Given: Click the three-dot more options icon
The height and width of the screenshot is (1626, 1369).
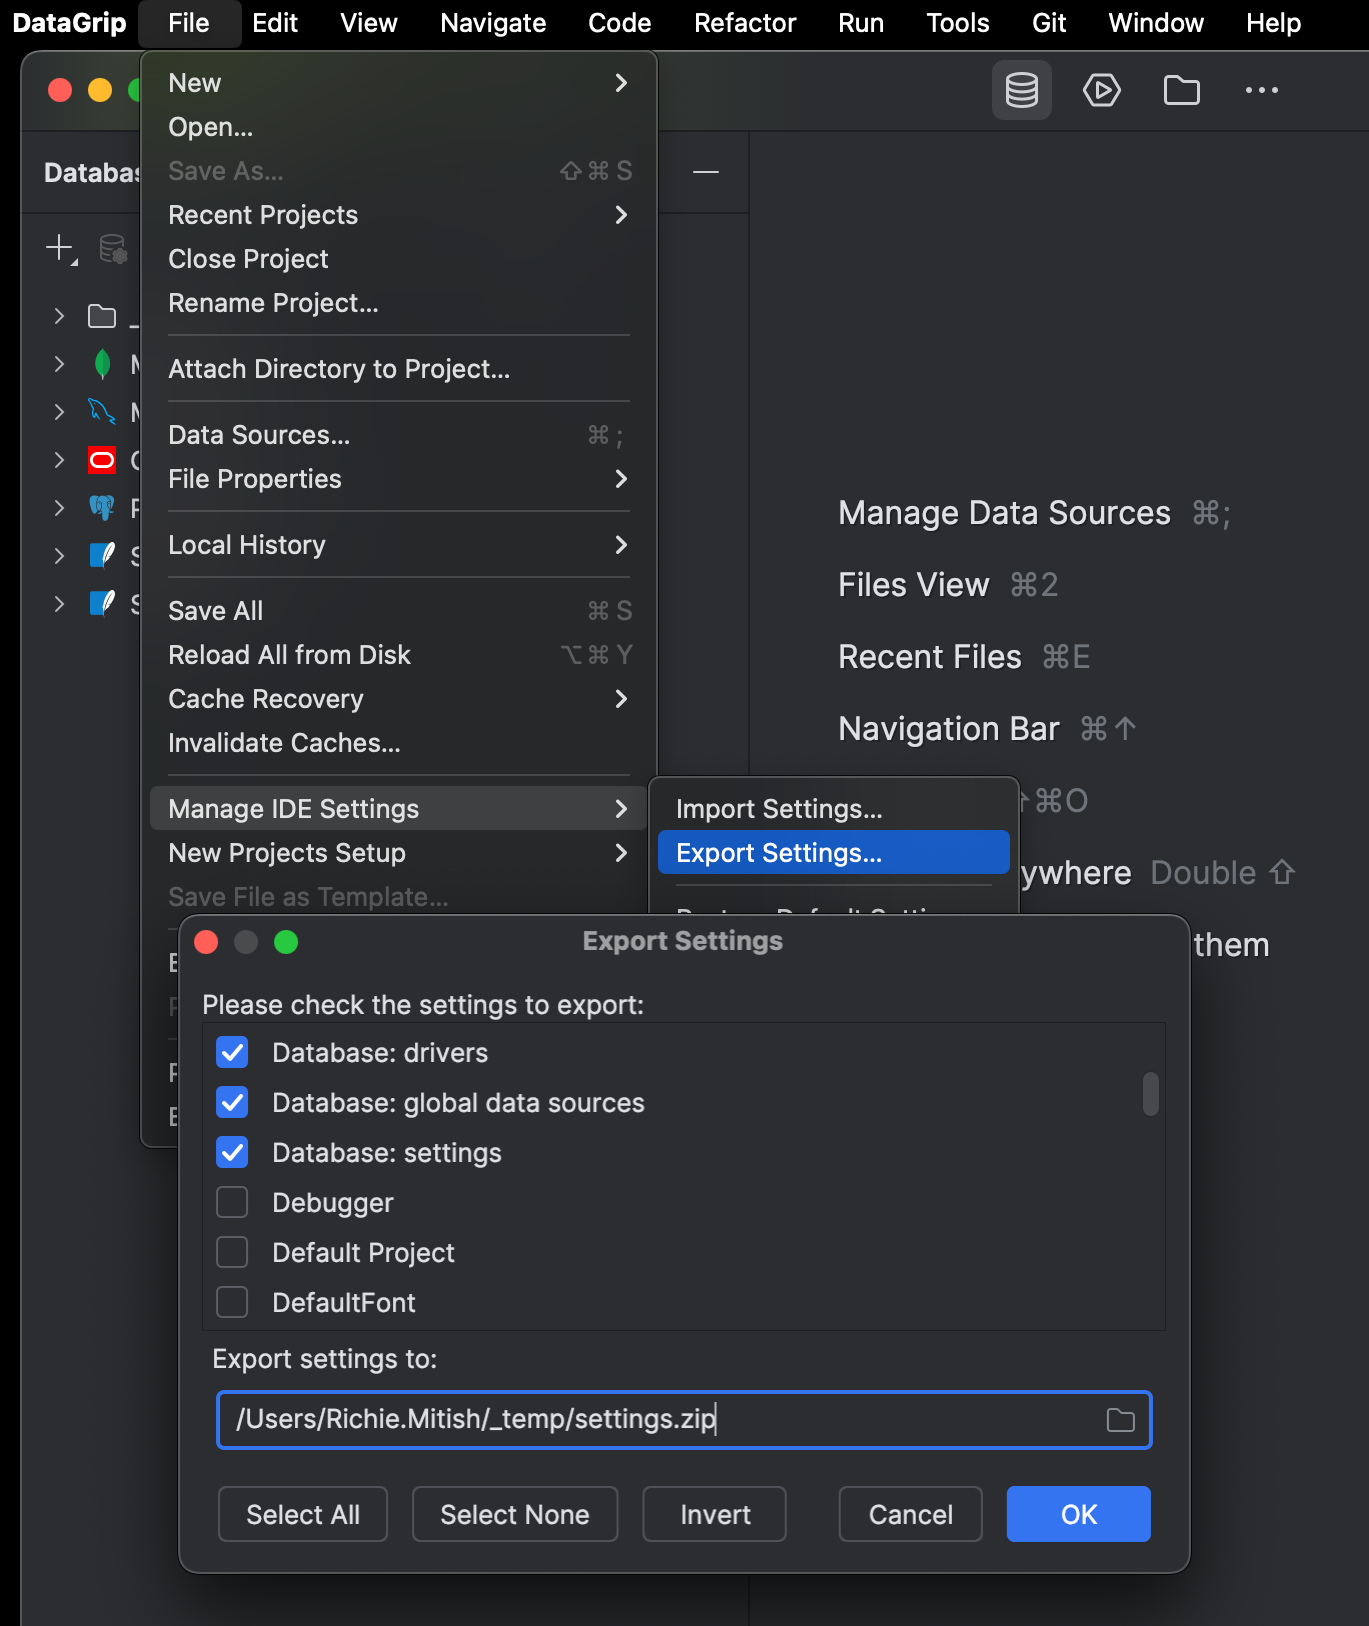Looking at the screenshot, I should tap(1261, 90).
